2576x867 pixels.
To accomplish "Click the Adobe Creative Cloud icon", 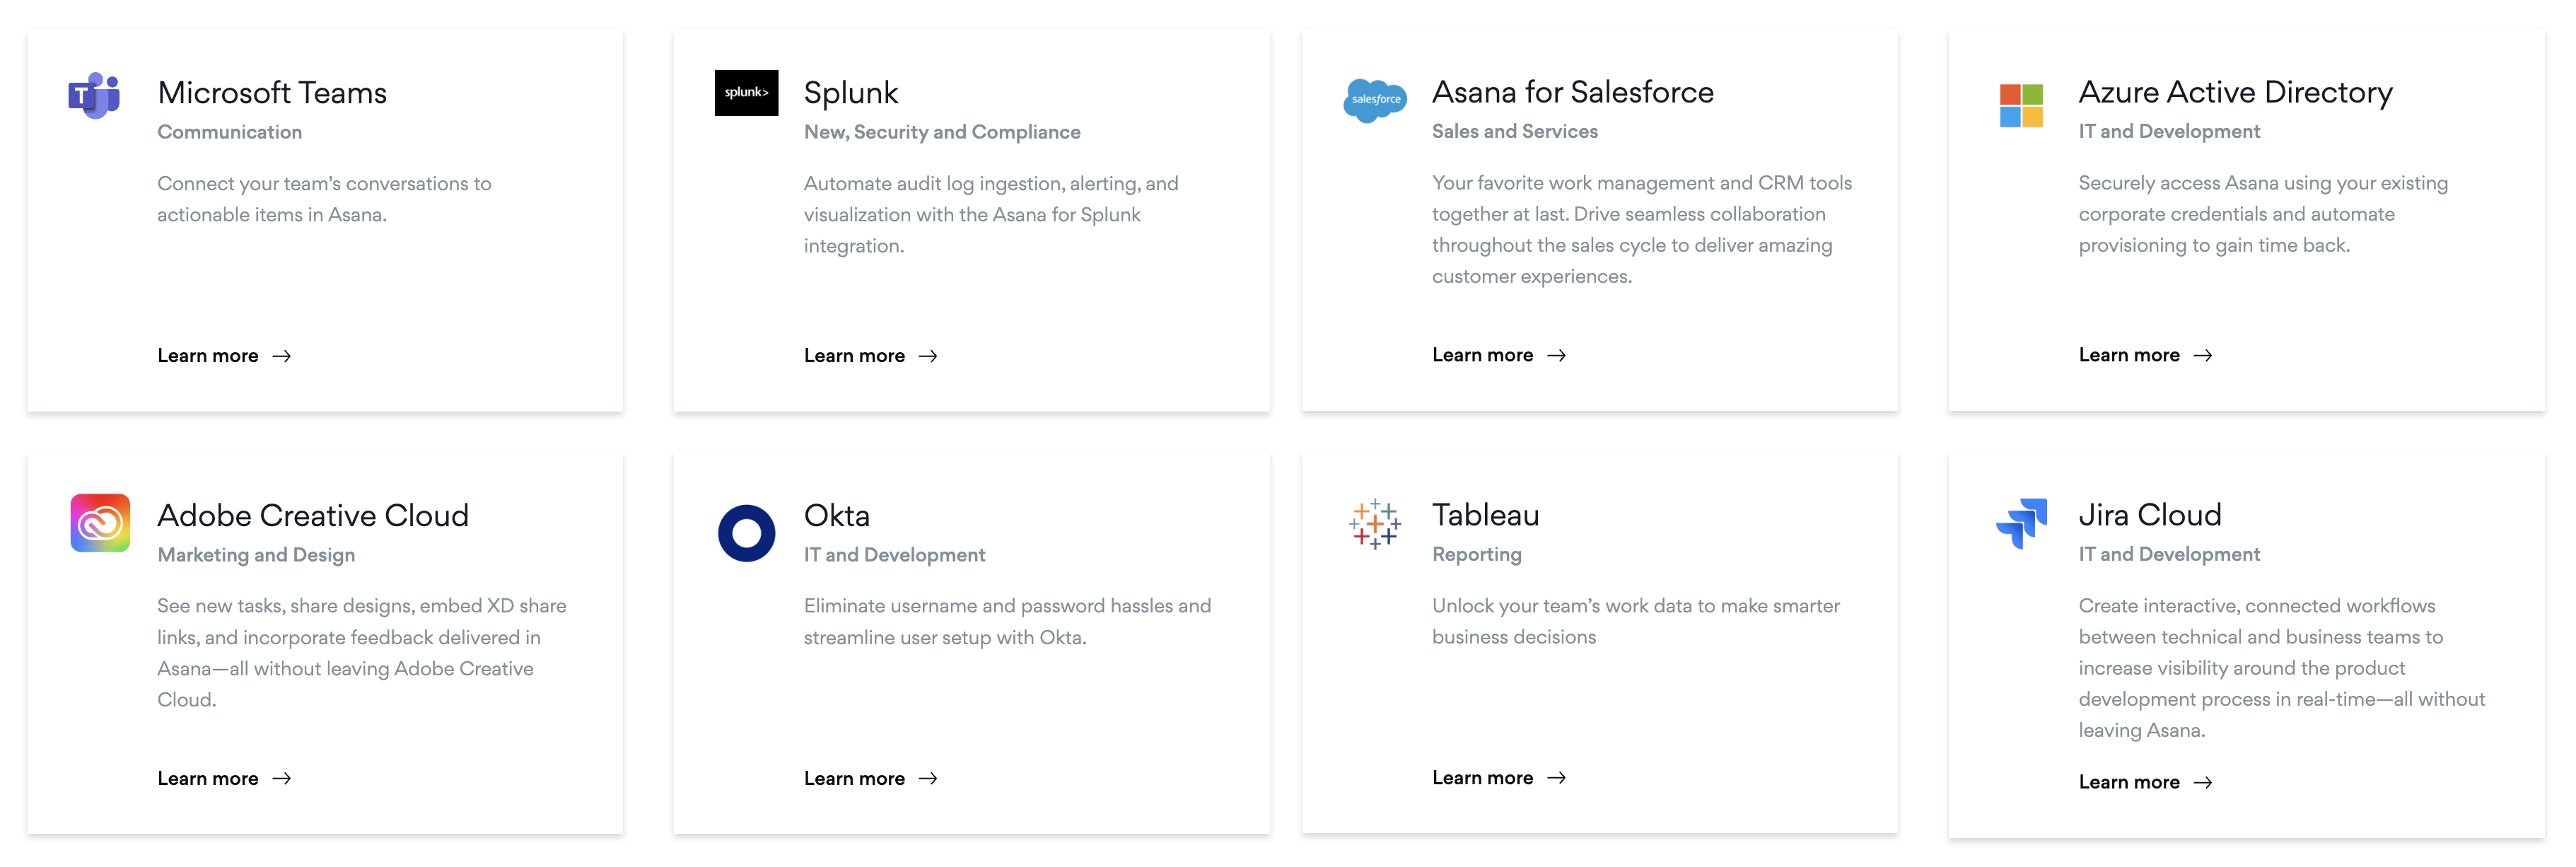I will pyautogui.click(x=100, y=522).
